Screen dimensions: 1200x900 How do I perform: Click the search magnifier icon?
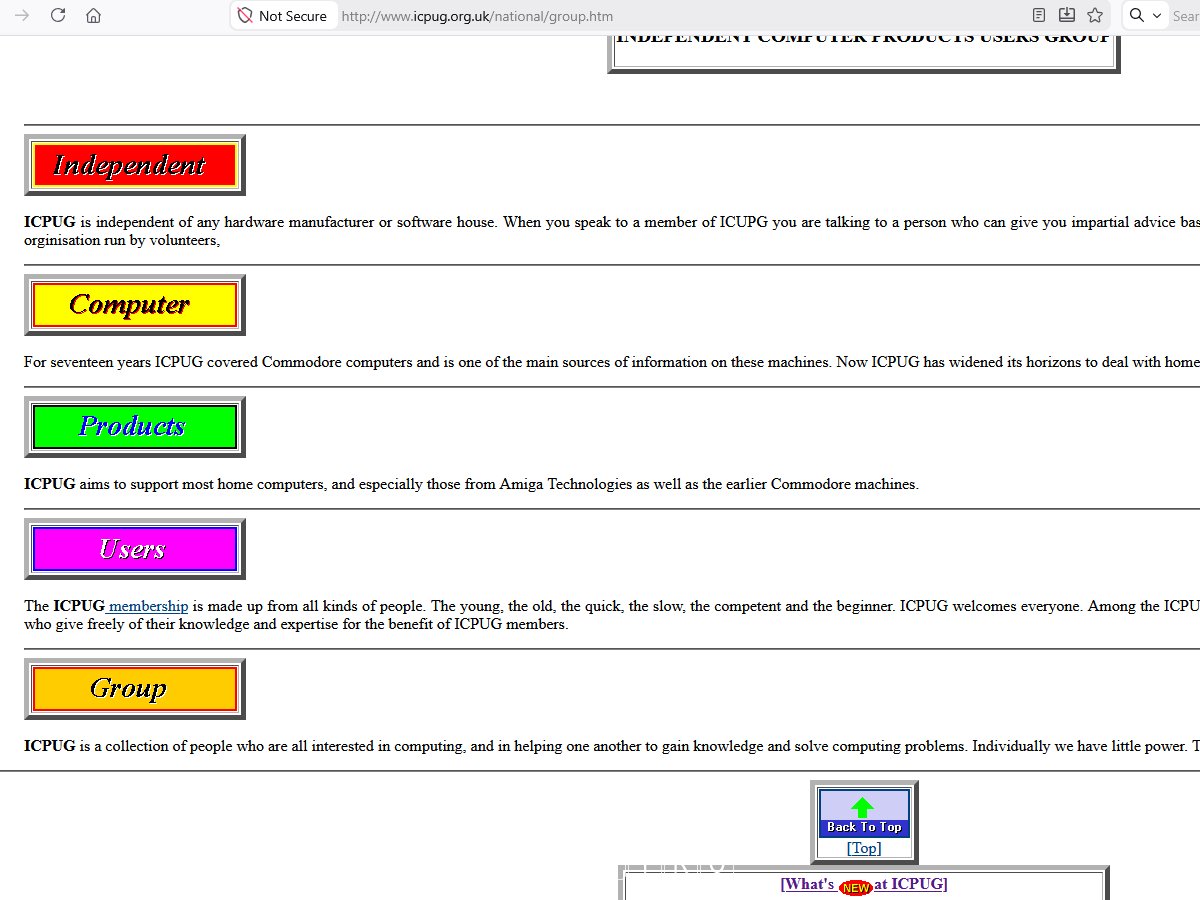click(x=1137, y=15)
